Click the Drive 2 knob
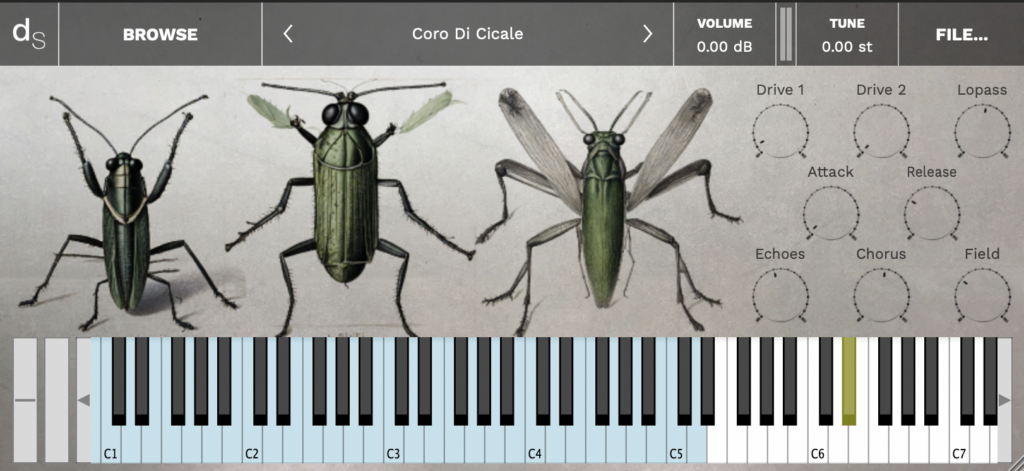This screenshot has height=471, width=1024. 881,131
